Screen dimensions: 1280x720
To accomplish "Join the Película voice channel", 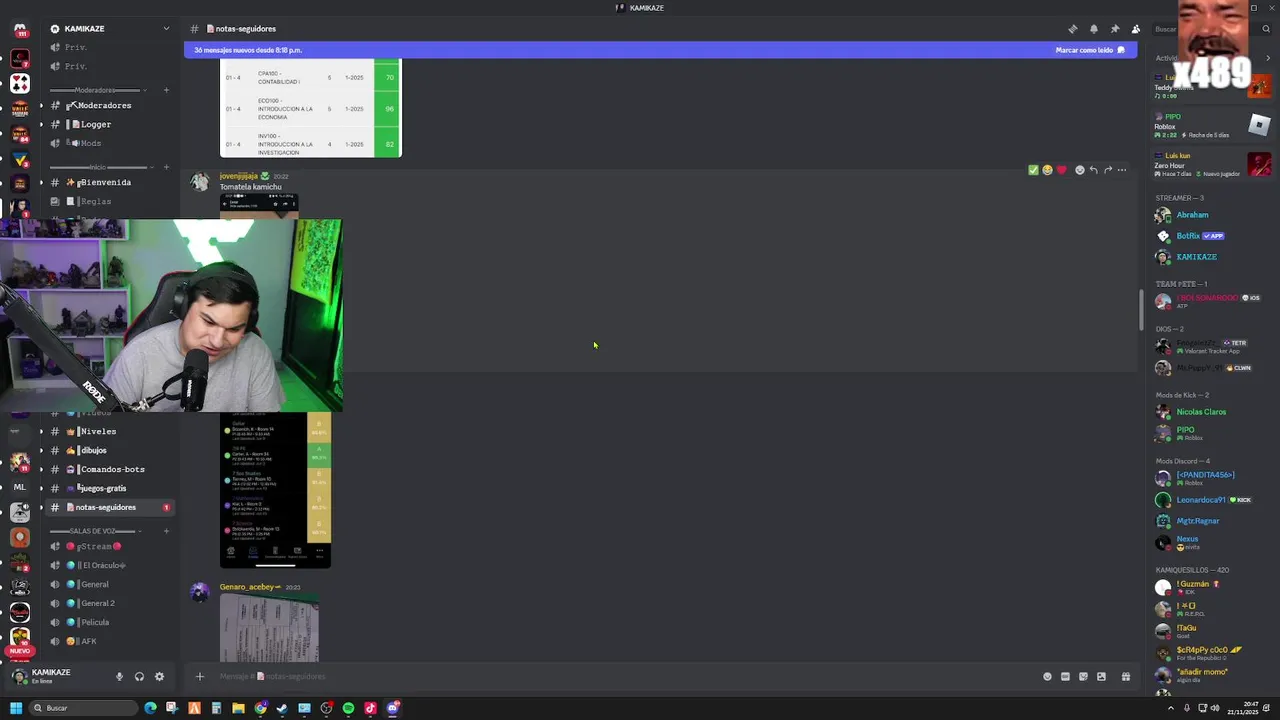I will click(110, 623).
